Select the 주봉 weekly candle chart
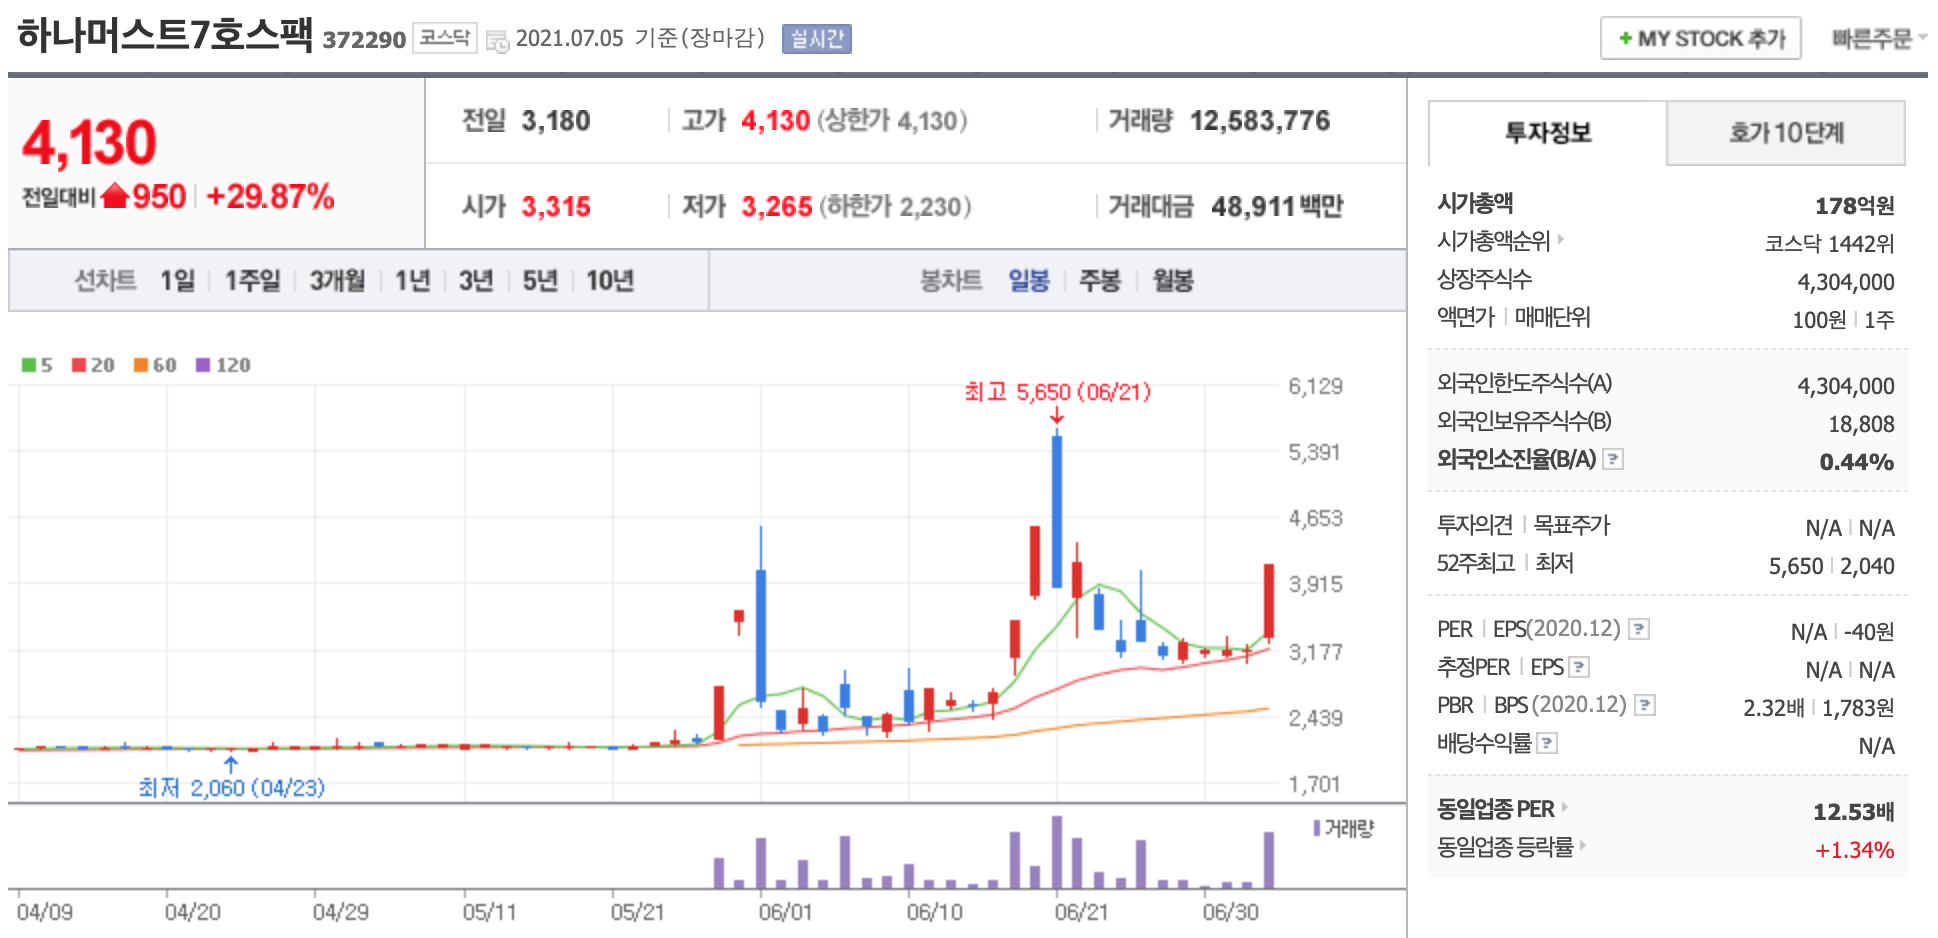Viewport: 1938px width, 938px height. tap(1100, 281)
